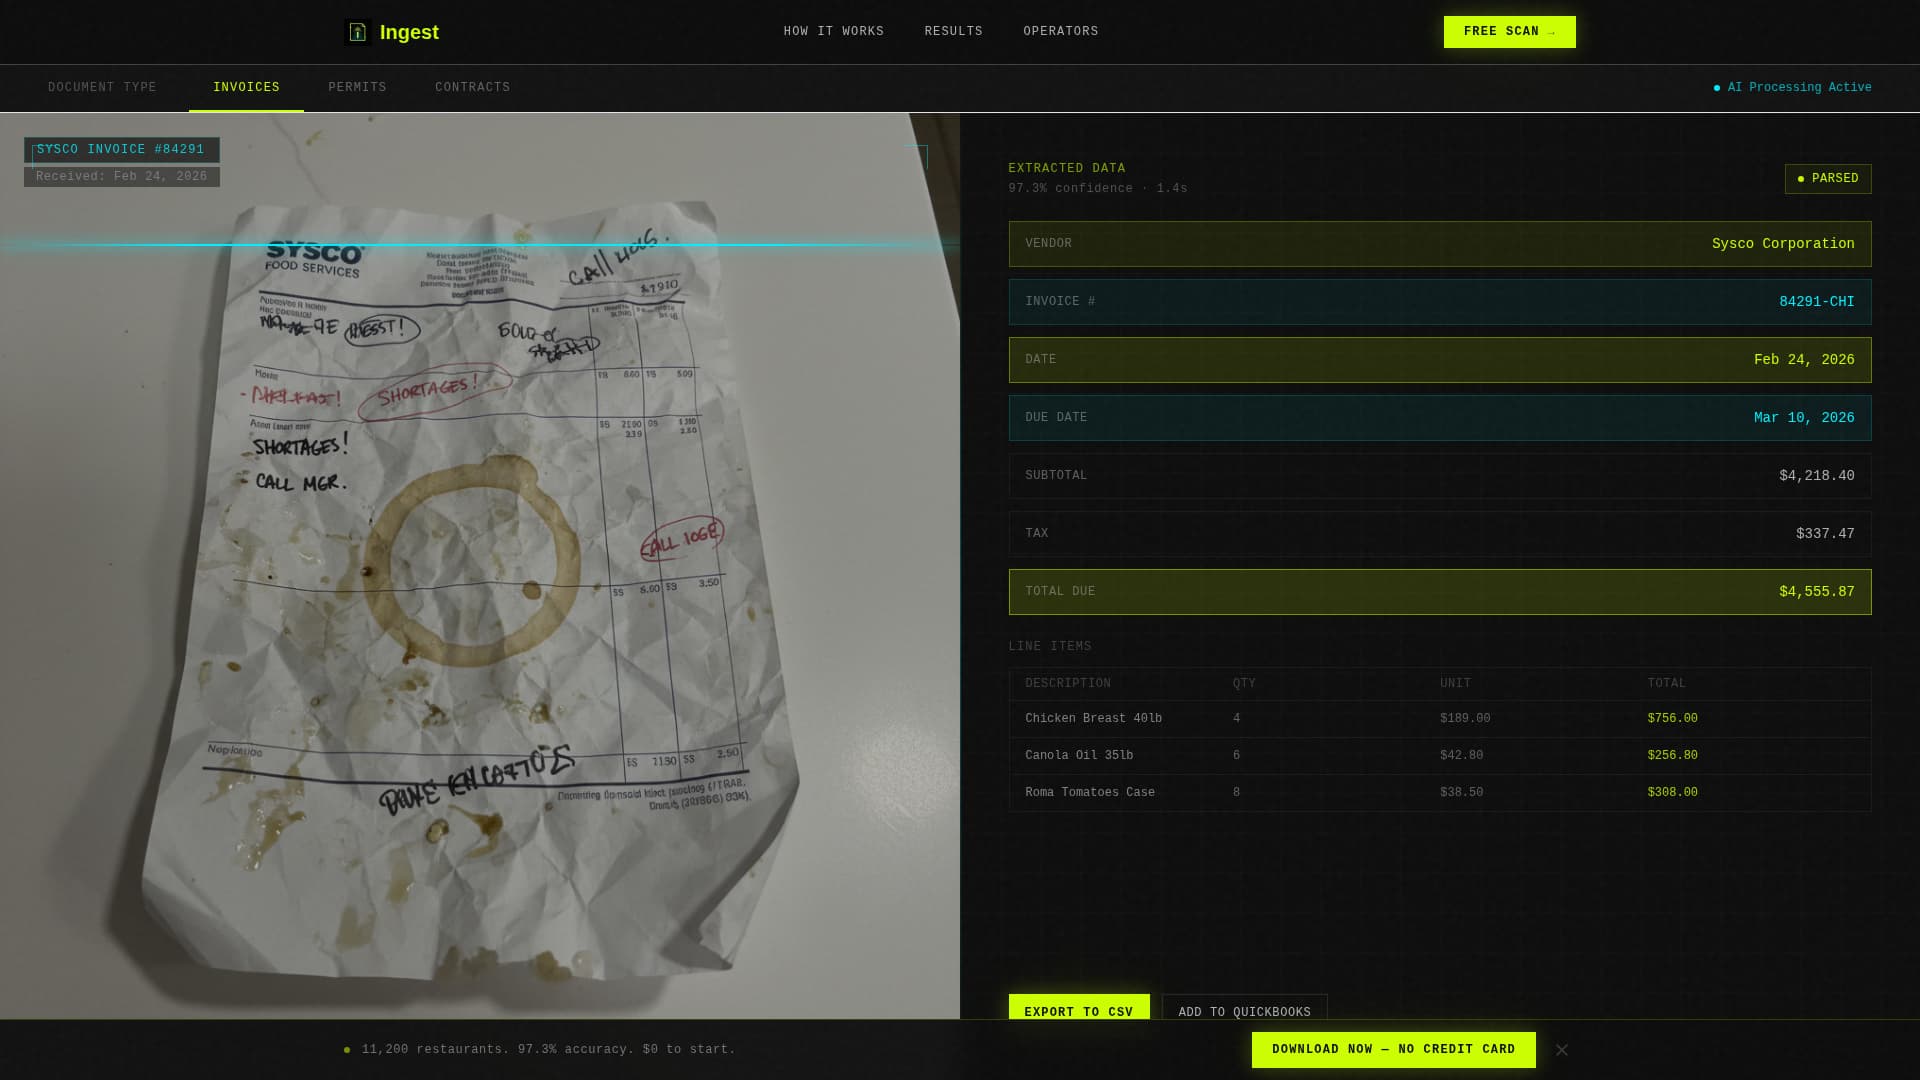Open the Operators nav link
1920x1080 pixels.
1060,32
